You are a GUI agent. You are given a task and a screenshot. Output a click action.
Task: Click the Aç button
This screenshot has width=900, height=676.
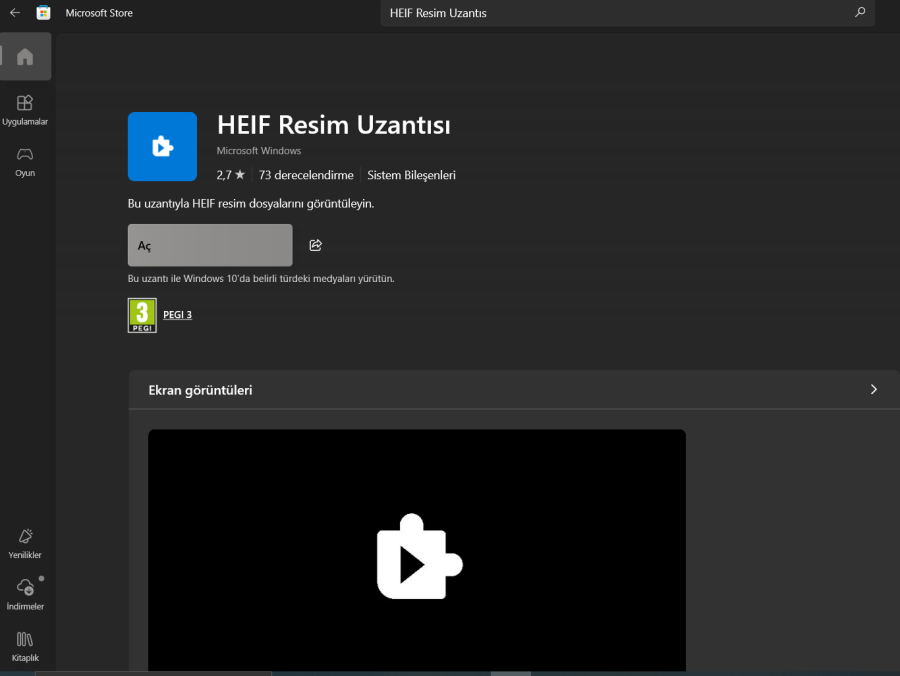(x=209, y=244)
